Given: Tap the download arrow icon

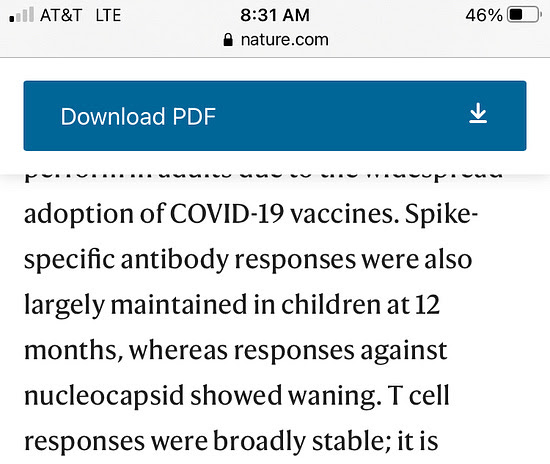Looking at the screenshot, I should 478,113.
